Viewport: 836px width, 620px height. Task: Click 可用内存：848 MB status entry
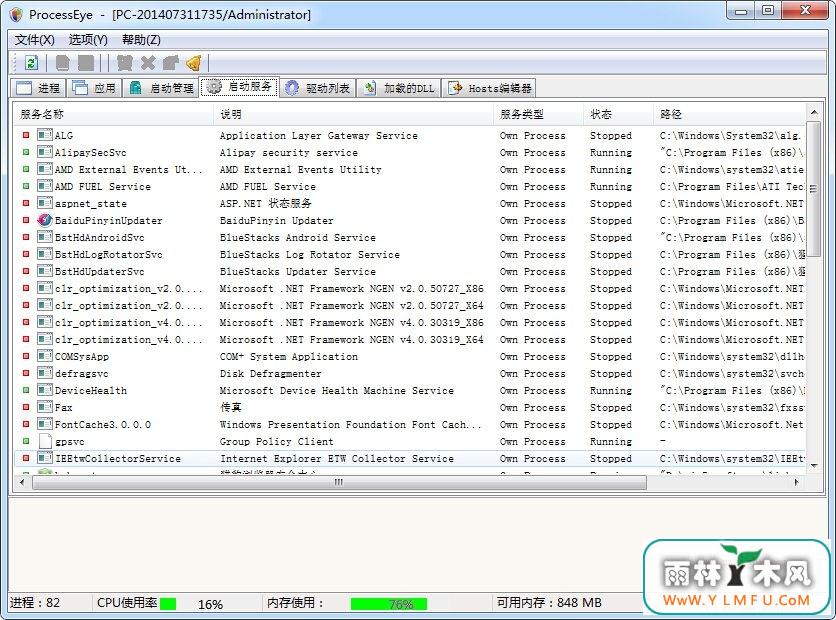tap(549, 603)
